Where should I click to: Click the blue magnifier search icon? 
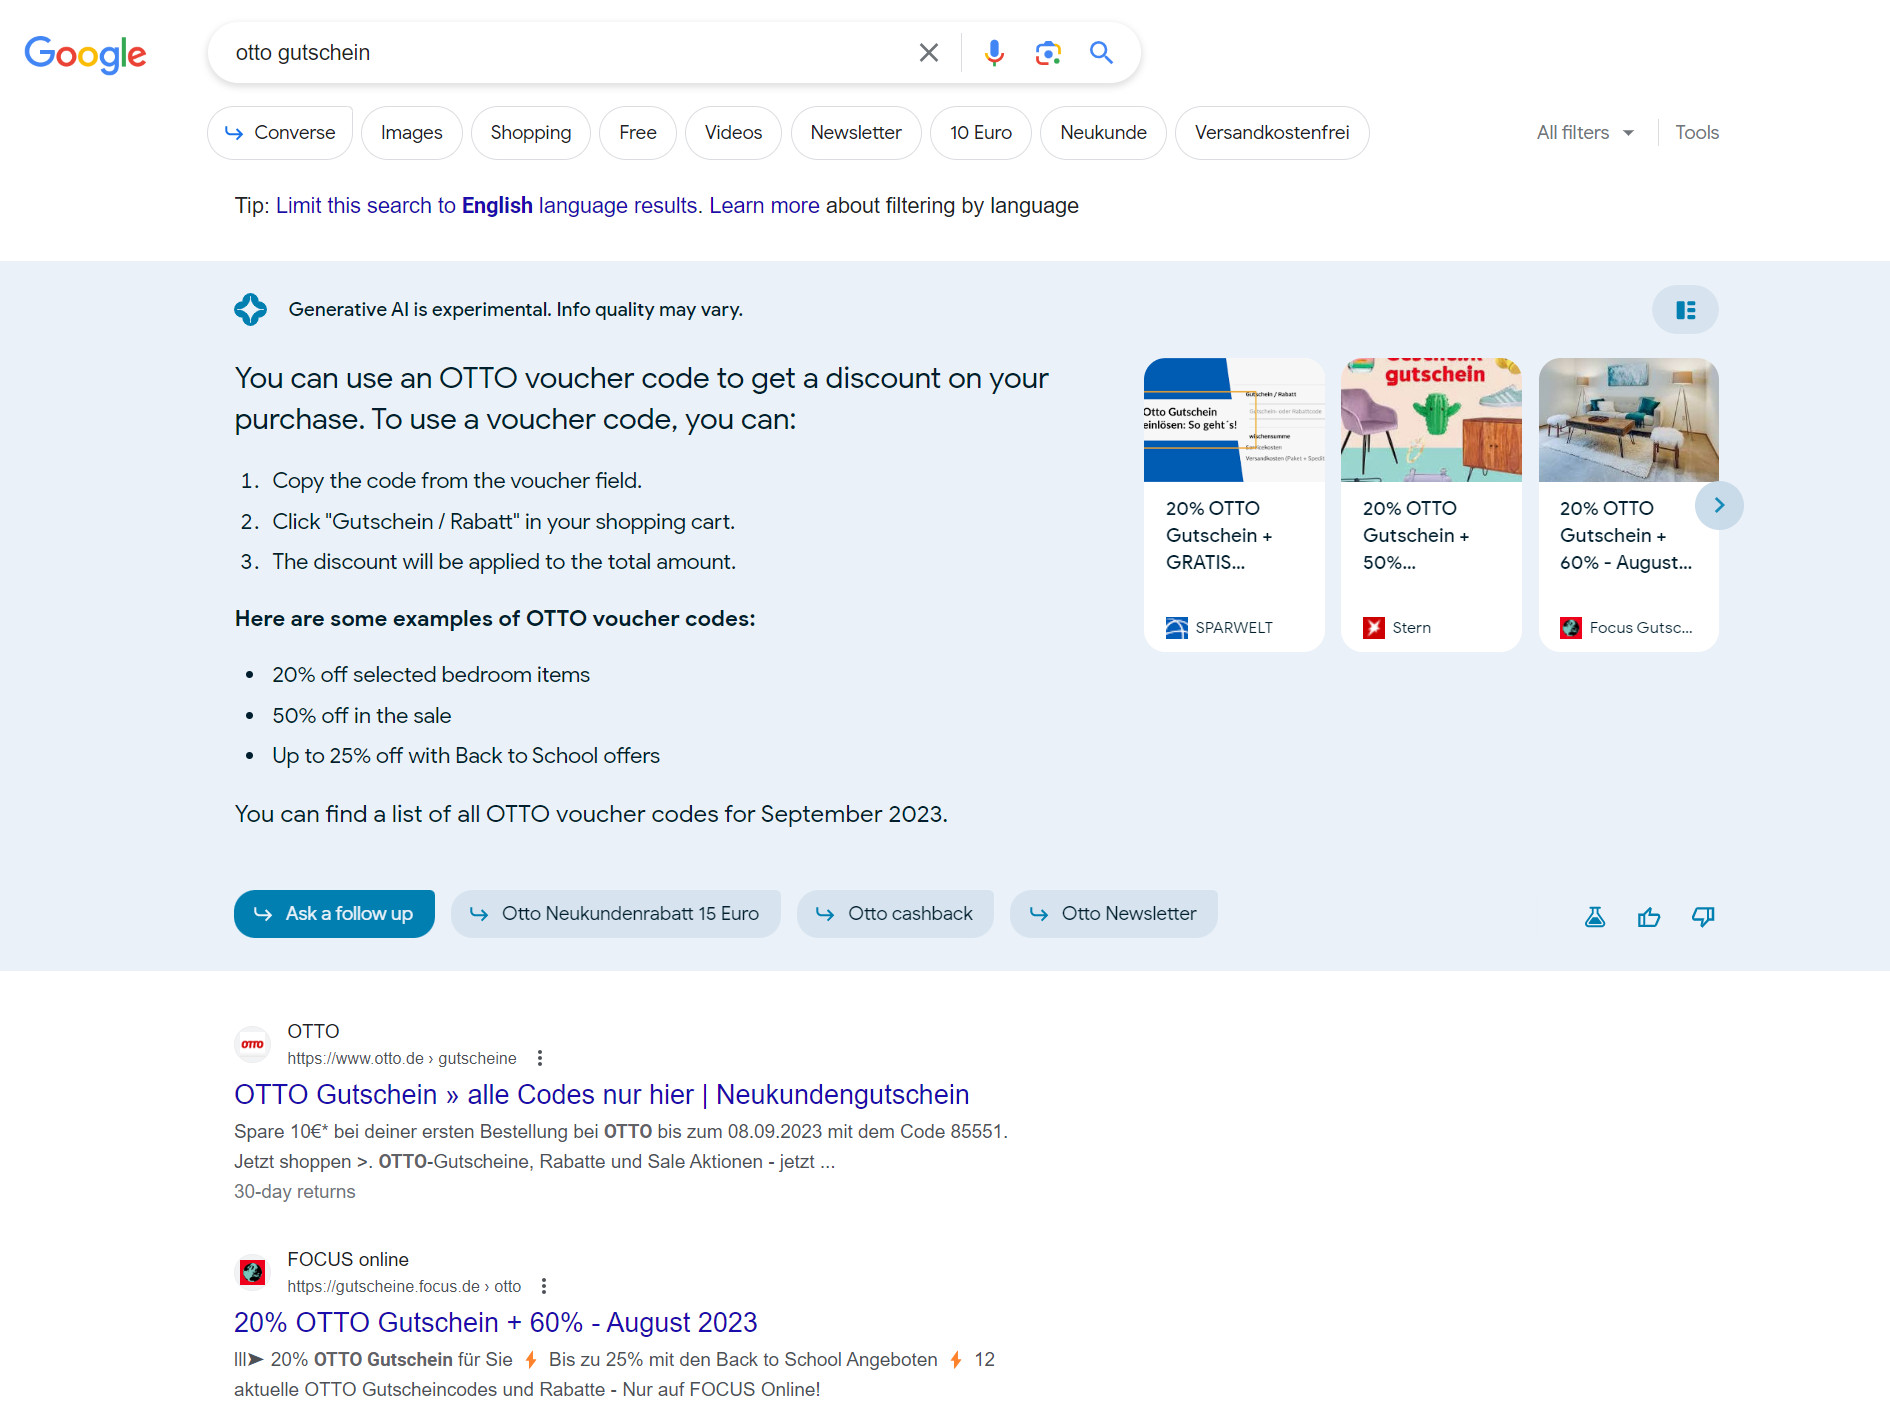(x=1101, y=52)
